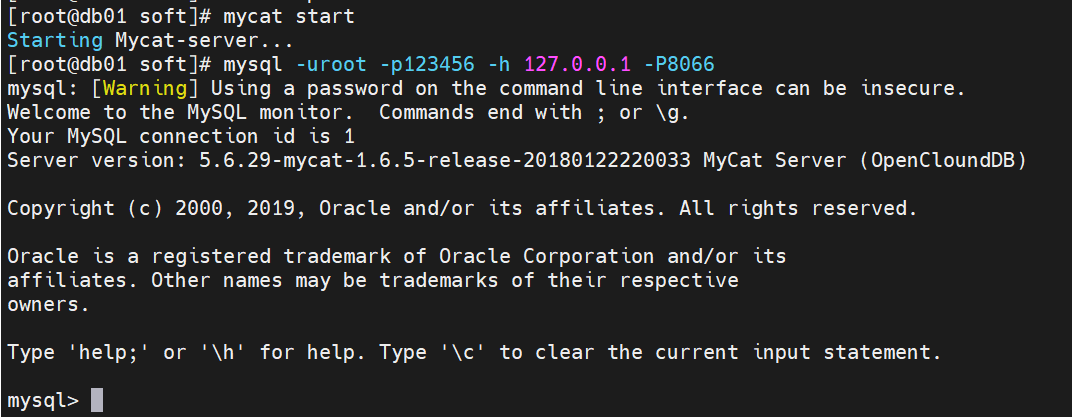This screenshot has width=1072, height=417.
Task: Click 'Oracle Corporation' in trademark notice
Action: click(x=547, y=256)
